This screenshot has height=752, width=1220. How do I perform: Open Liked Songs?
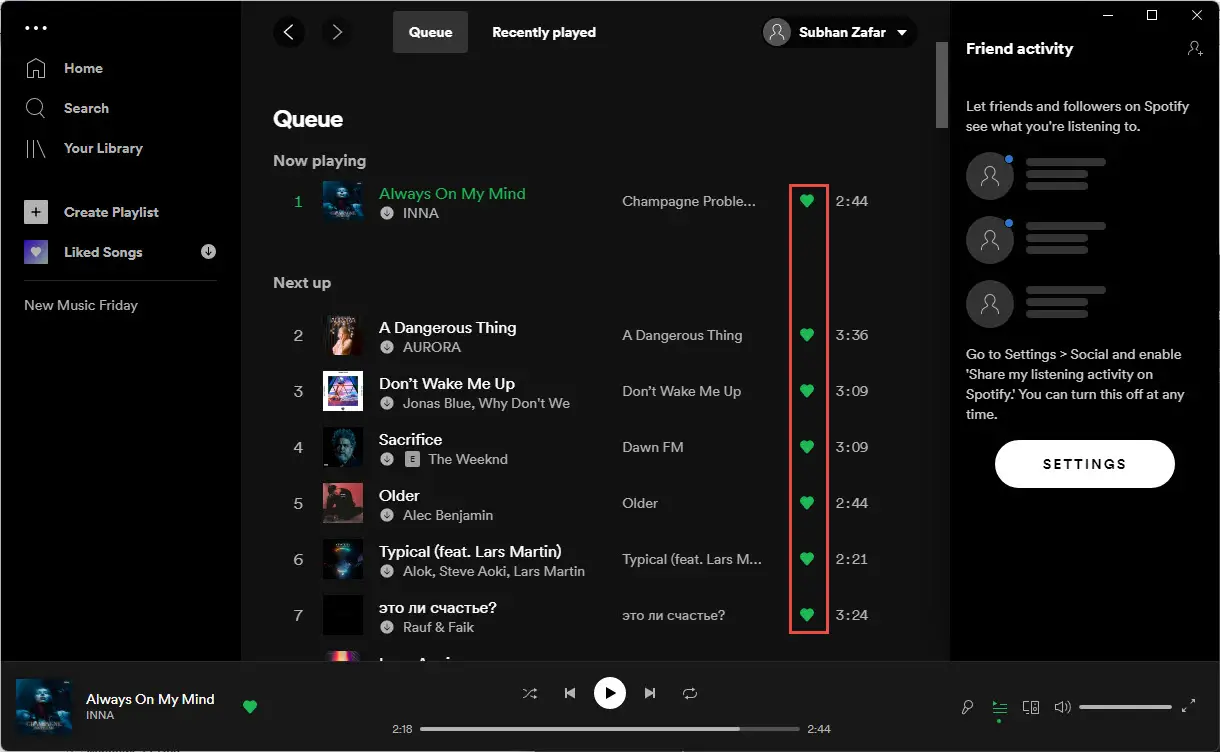pyautogui.click(x=103, y=252)
